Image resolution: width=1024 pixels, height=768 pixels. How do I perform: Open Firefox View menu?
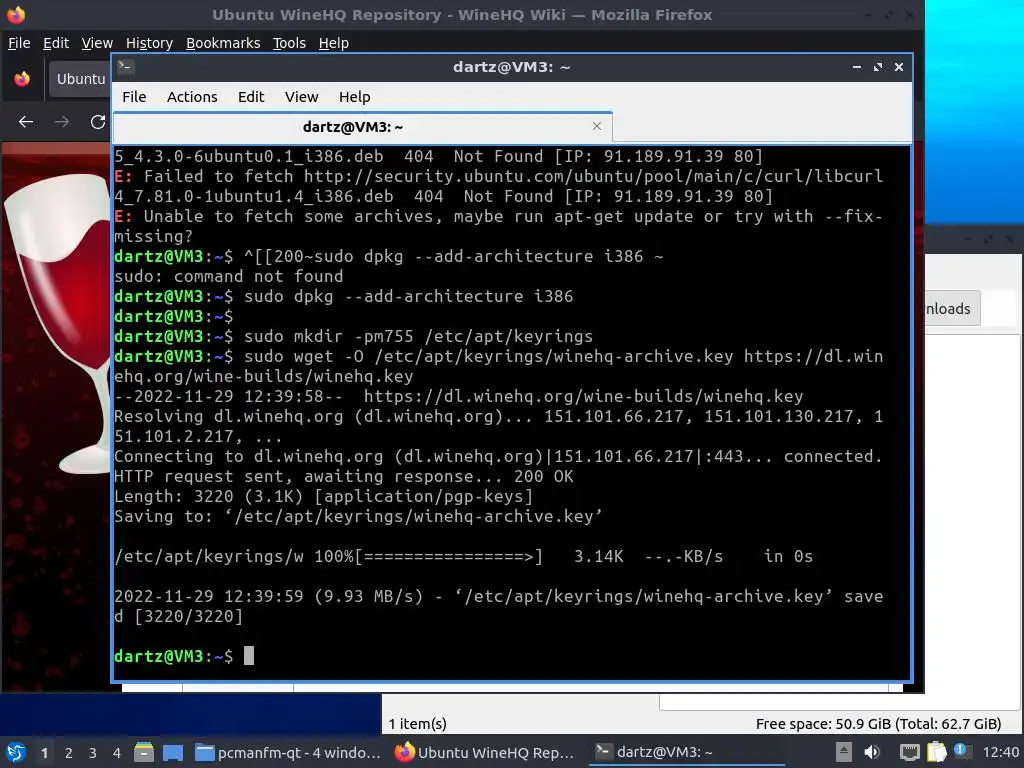(97, 43)
